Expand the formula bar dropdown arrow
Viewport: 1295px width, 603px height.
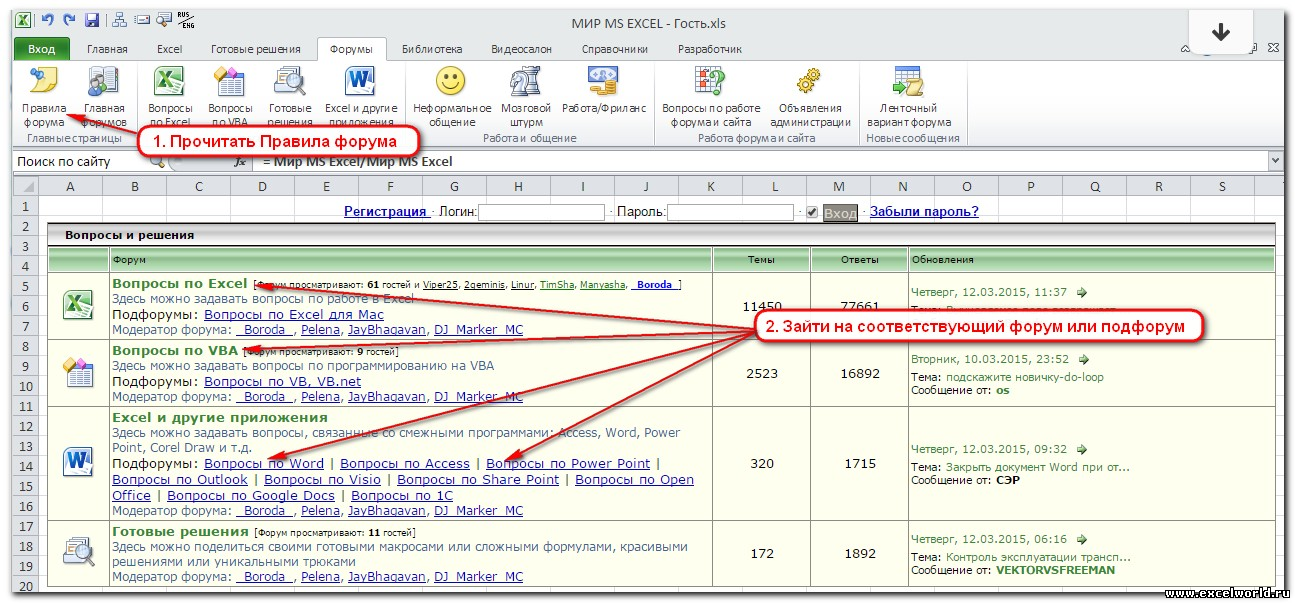point(1274,161)
